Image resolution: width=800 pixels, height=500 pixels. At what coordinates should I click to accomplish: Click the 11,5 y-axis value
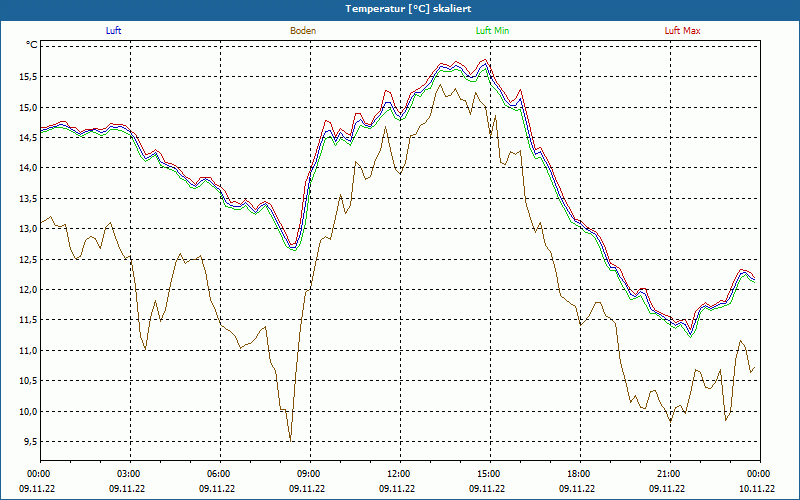tap(28, 320)
